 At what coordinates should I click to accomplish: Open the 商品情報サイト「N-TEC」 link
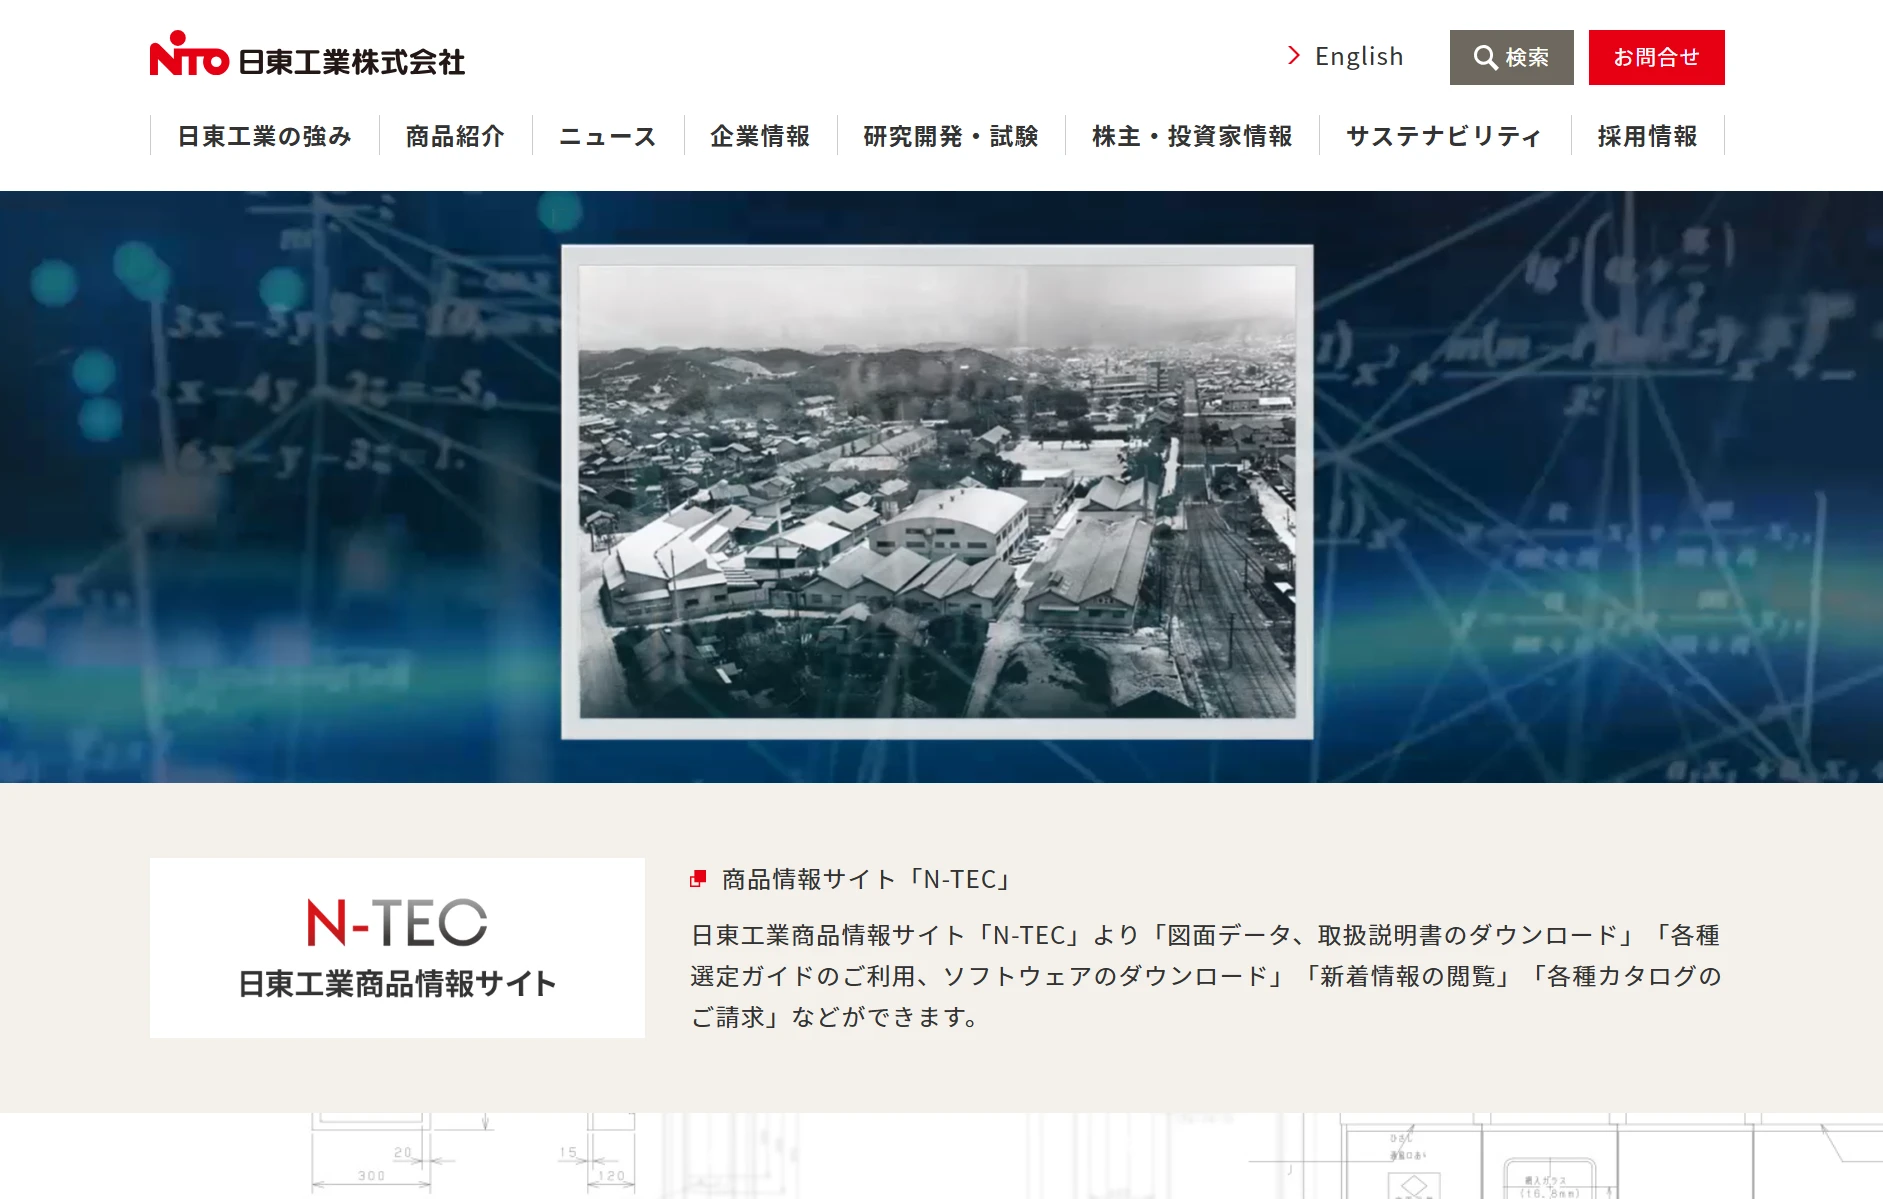tap(868, 879)
